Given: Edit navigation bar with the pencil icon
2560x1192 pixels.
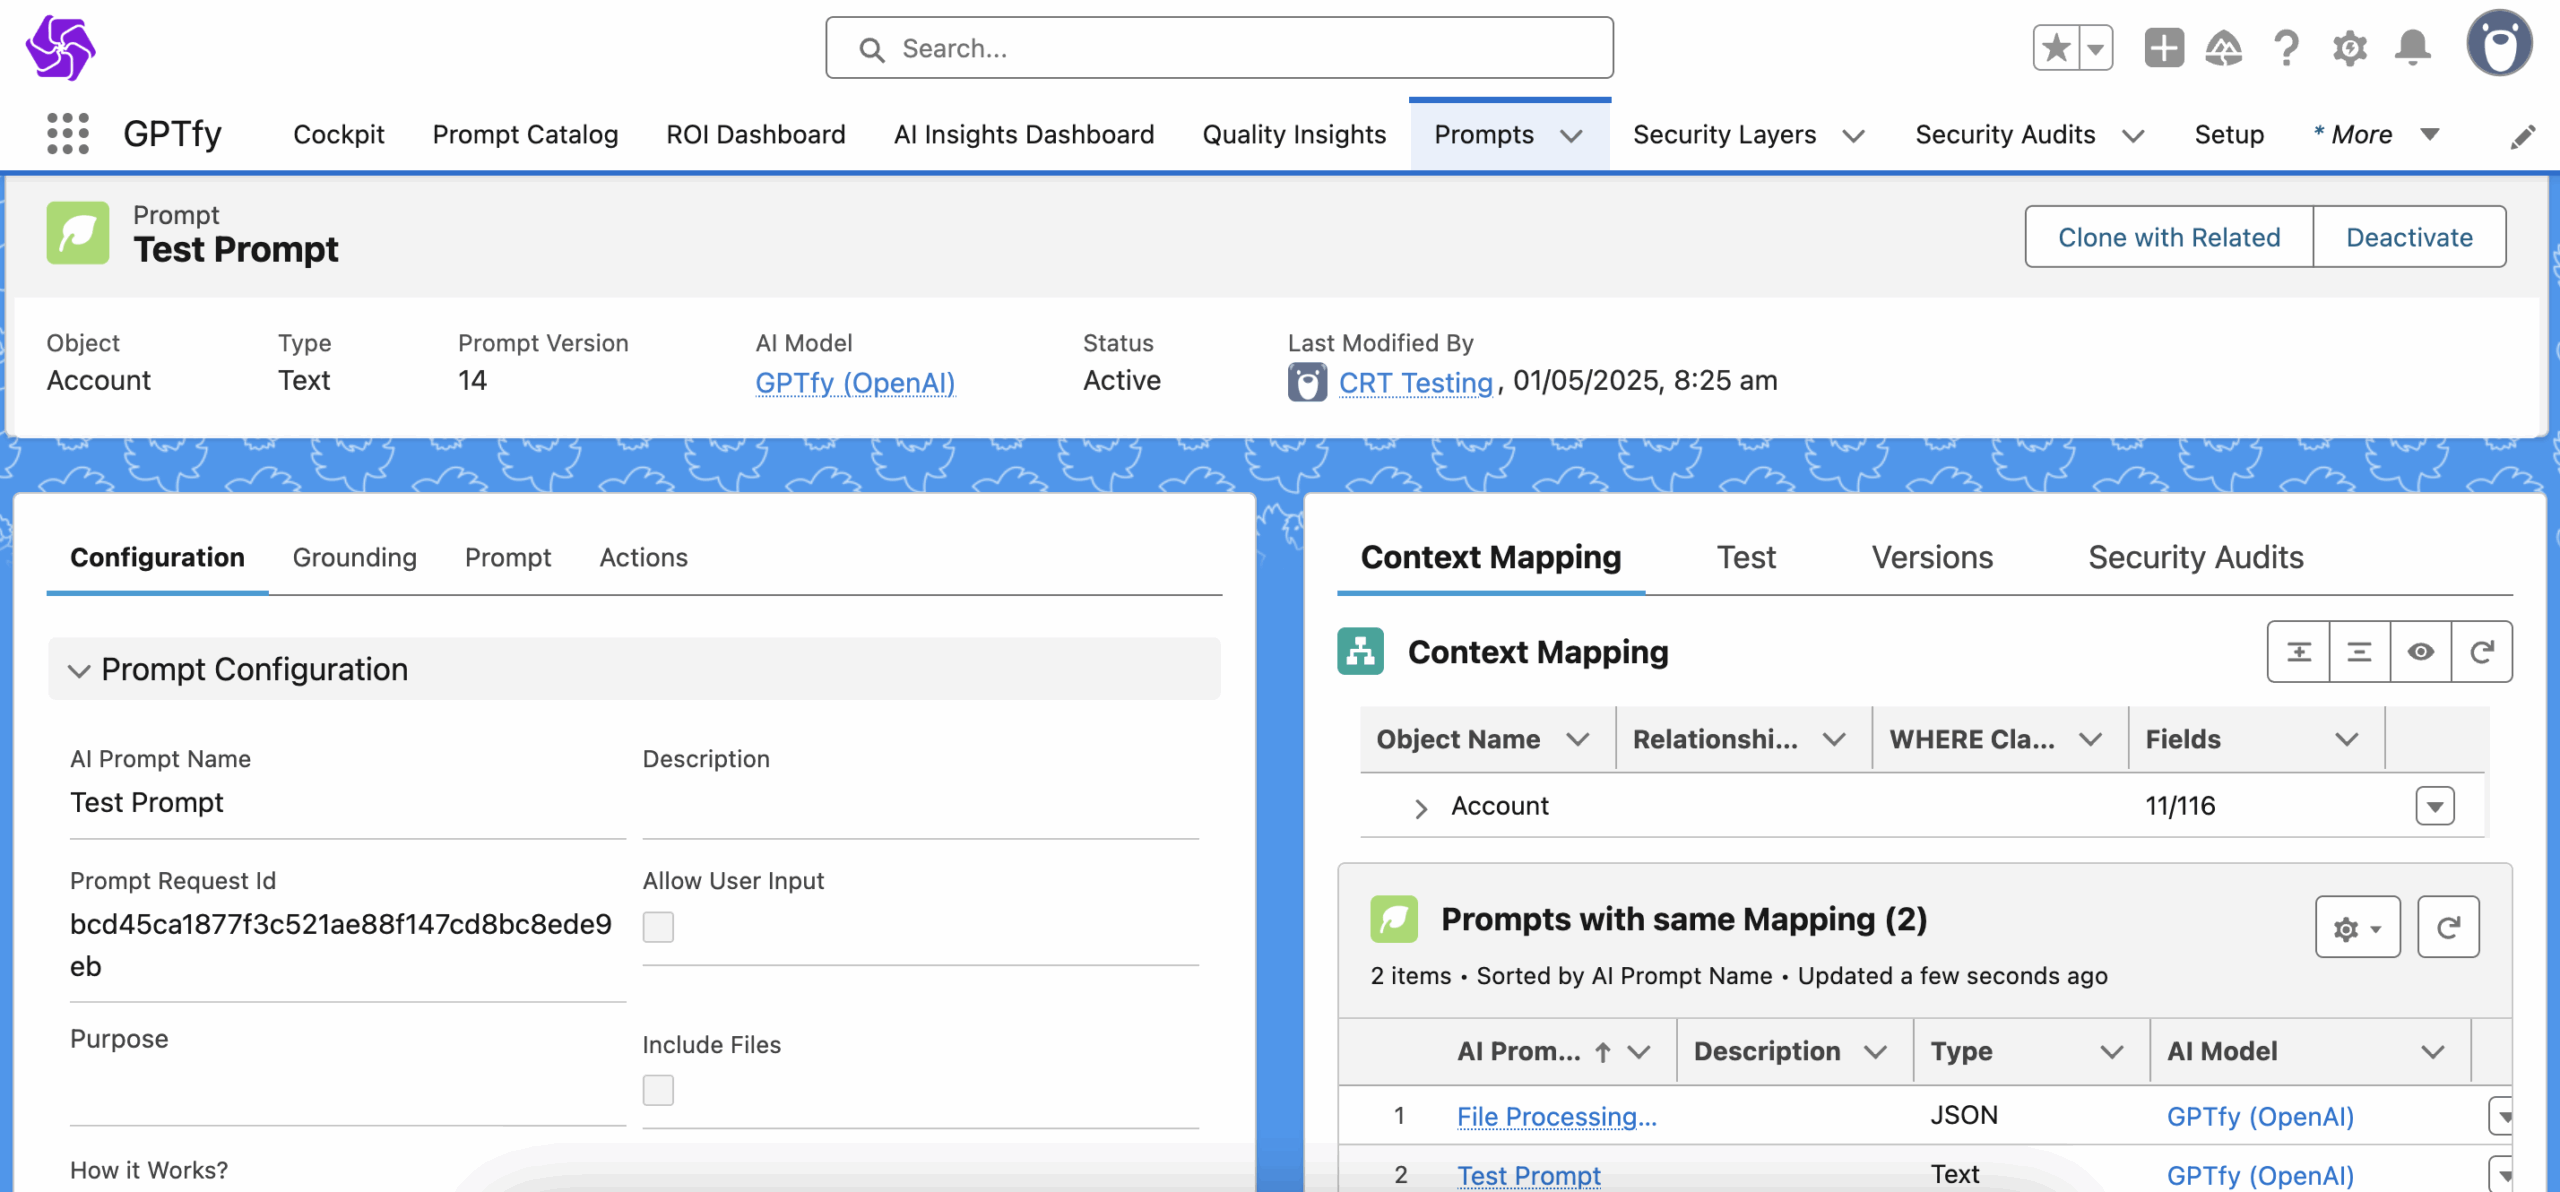Looking at the screenshot, I should click(x=2523, y=136).
